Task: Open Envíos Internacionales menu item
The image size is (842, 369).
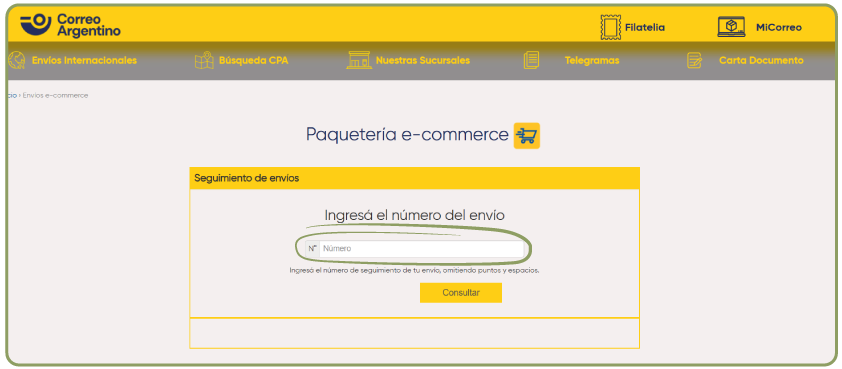Action: click(84, 60)
